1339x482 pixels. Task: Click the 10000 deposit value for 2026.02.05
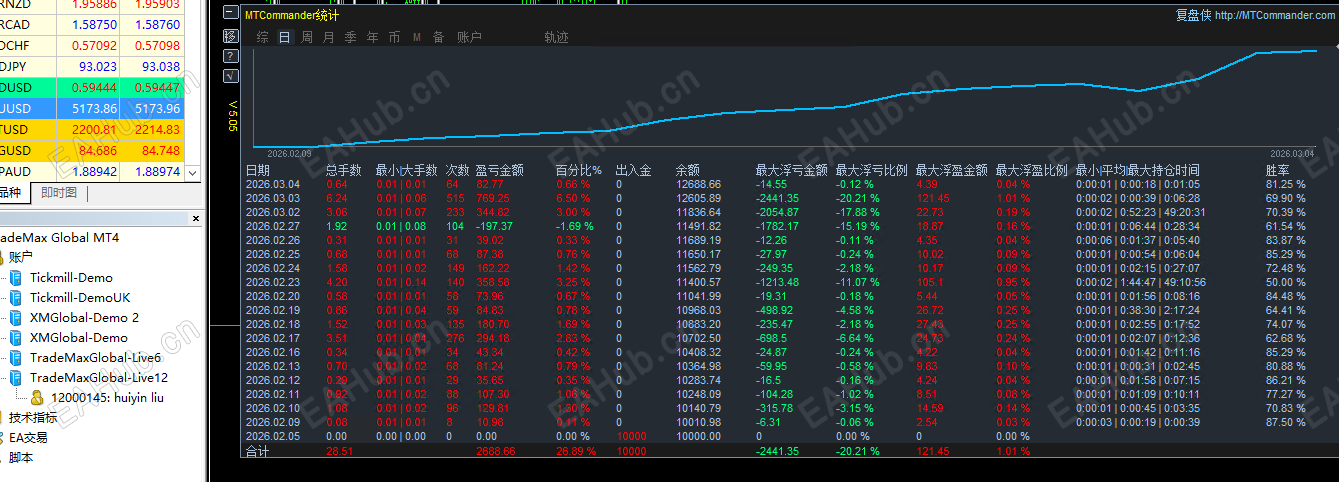tap(630, 436)
